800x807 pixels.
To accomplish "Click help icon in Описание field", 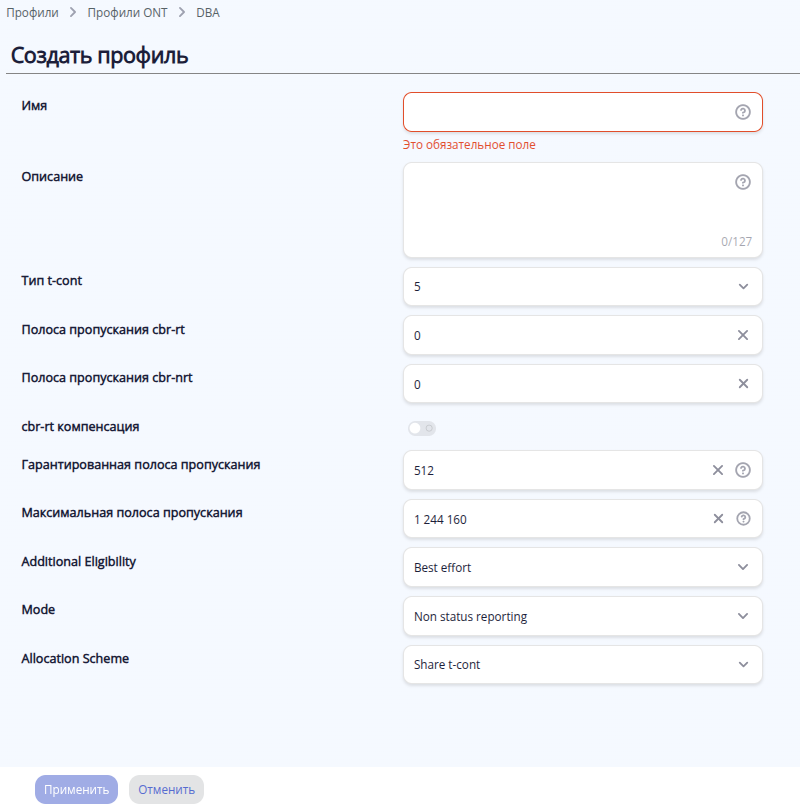I will [743, 182].
